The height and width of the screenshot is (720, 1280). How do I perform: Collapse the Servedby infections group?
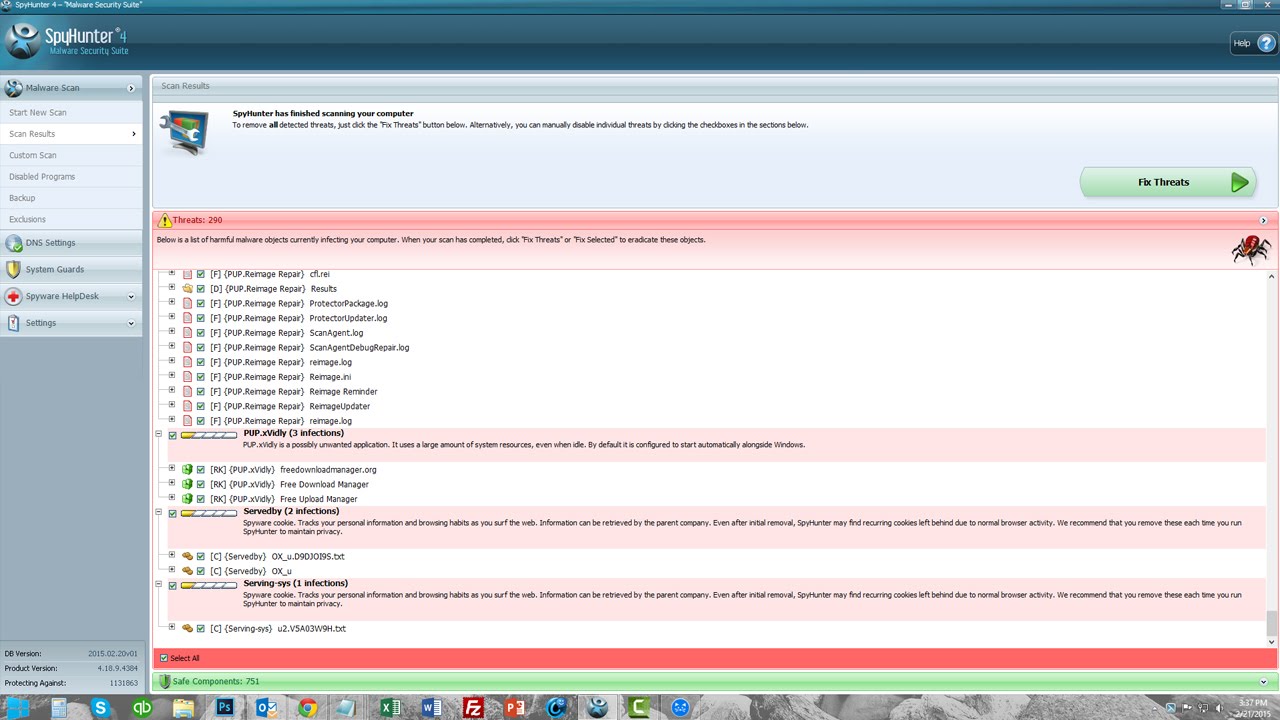click(x=158, y=512)
